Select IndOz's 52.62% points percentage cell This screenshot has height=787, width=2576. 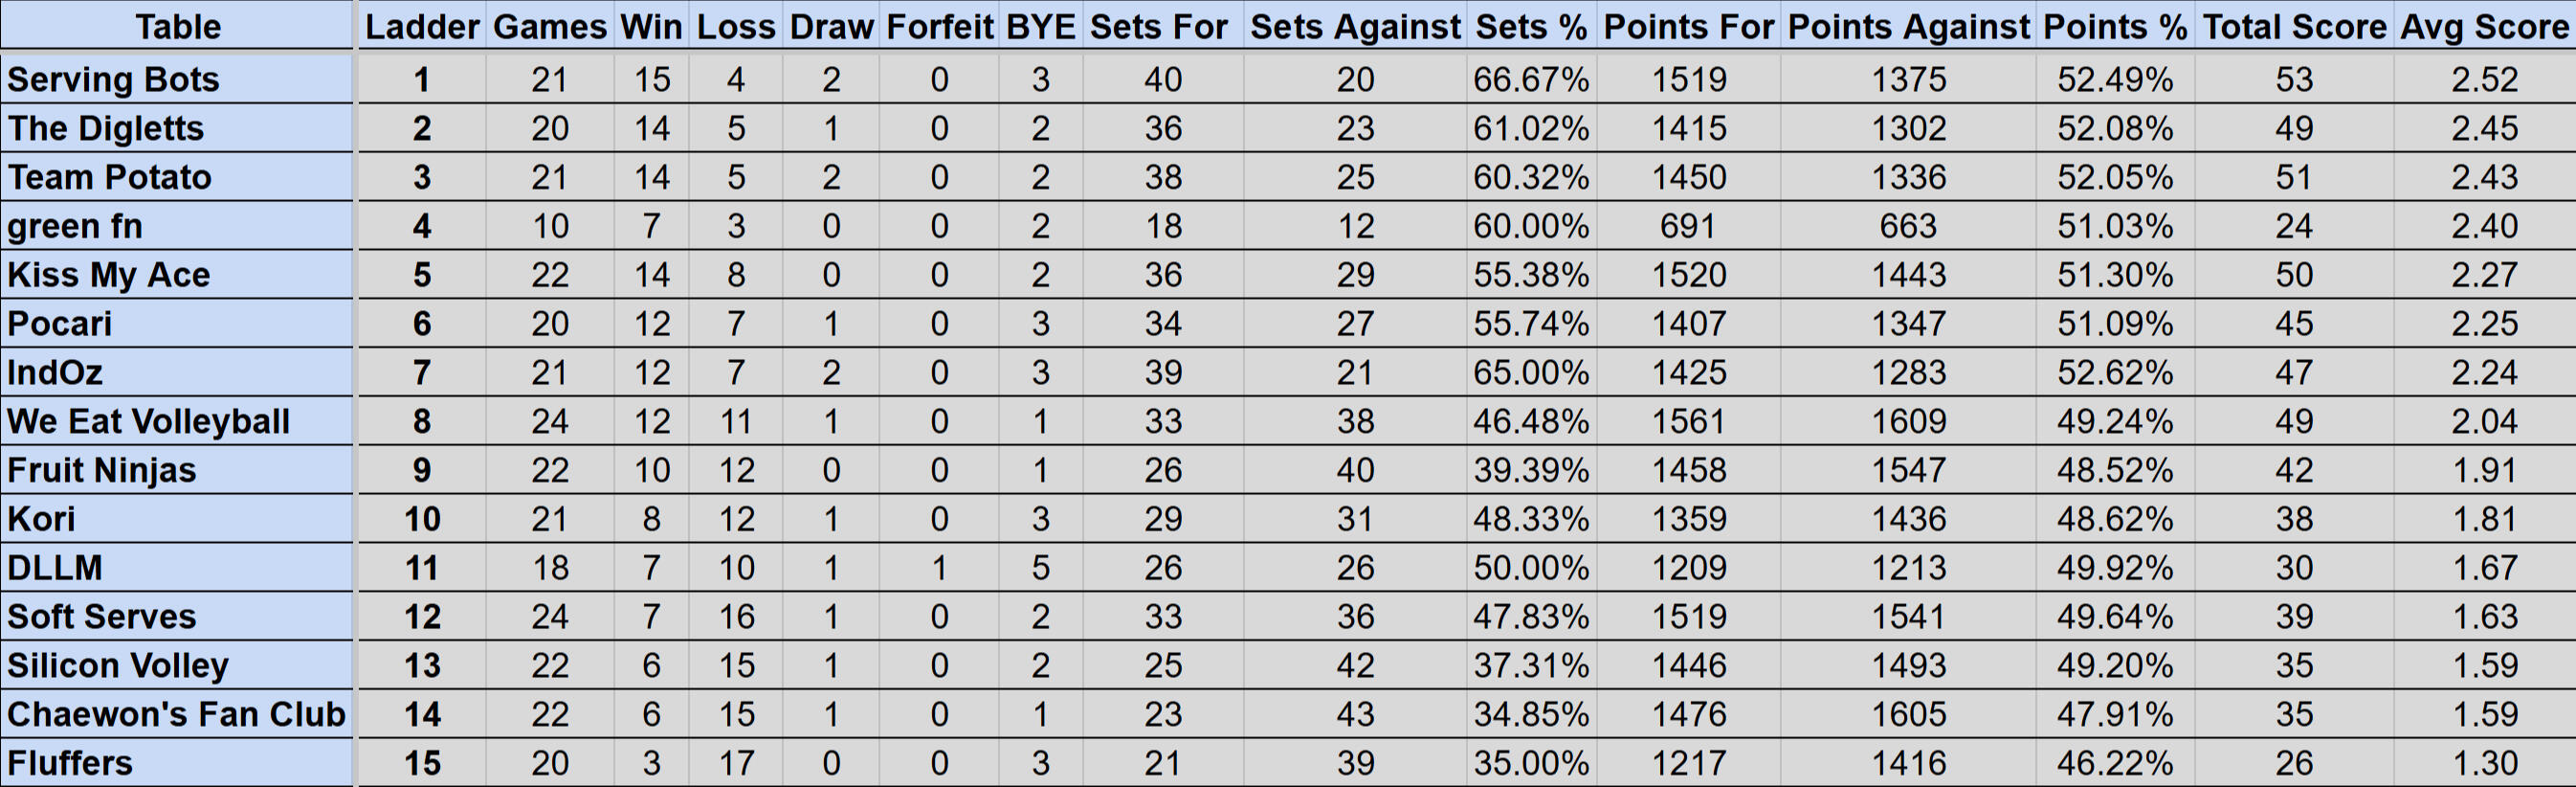point(2114,373)
